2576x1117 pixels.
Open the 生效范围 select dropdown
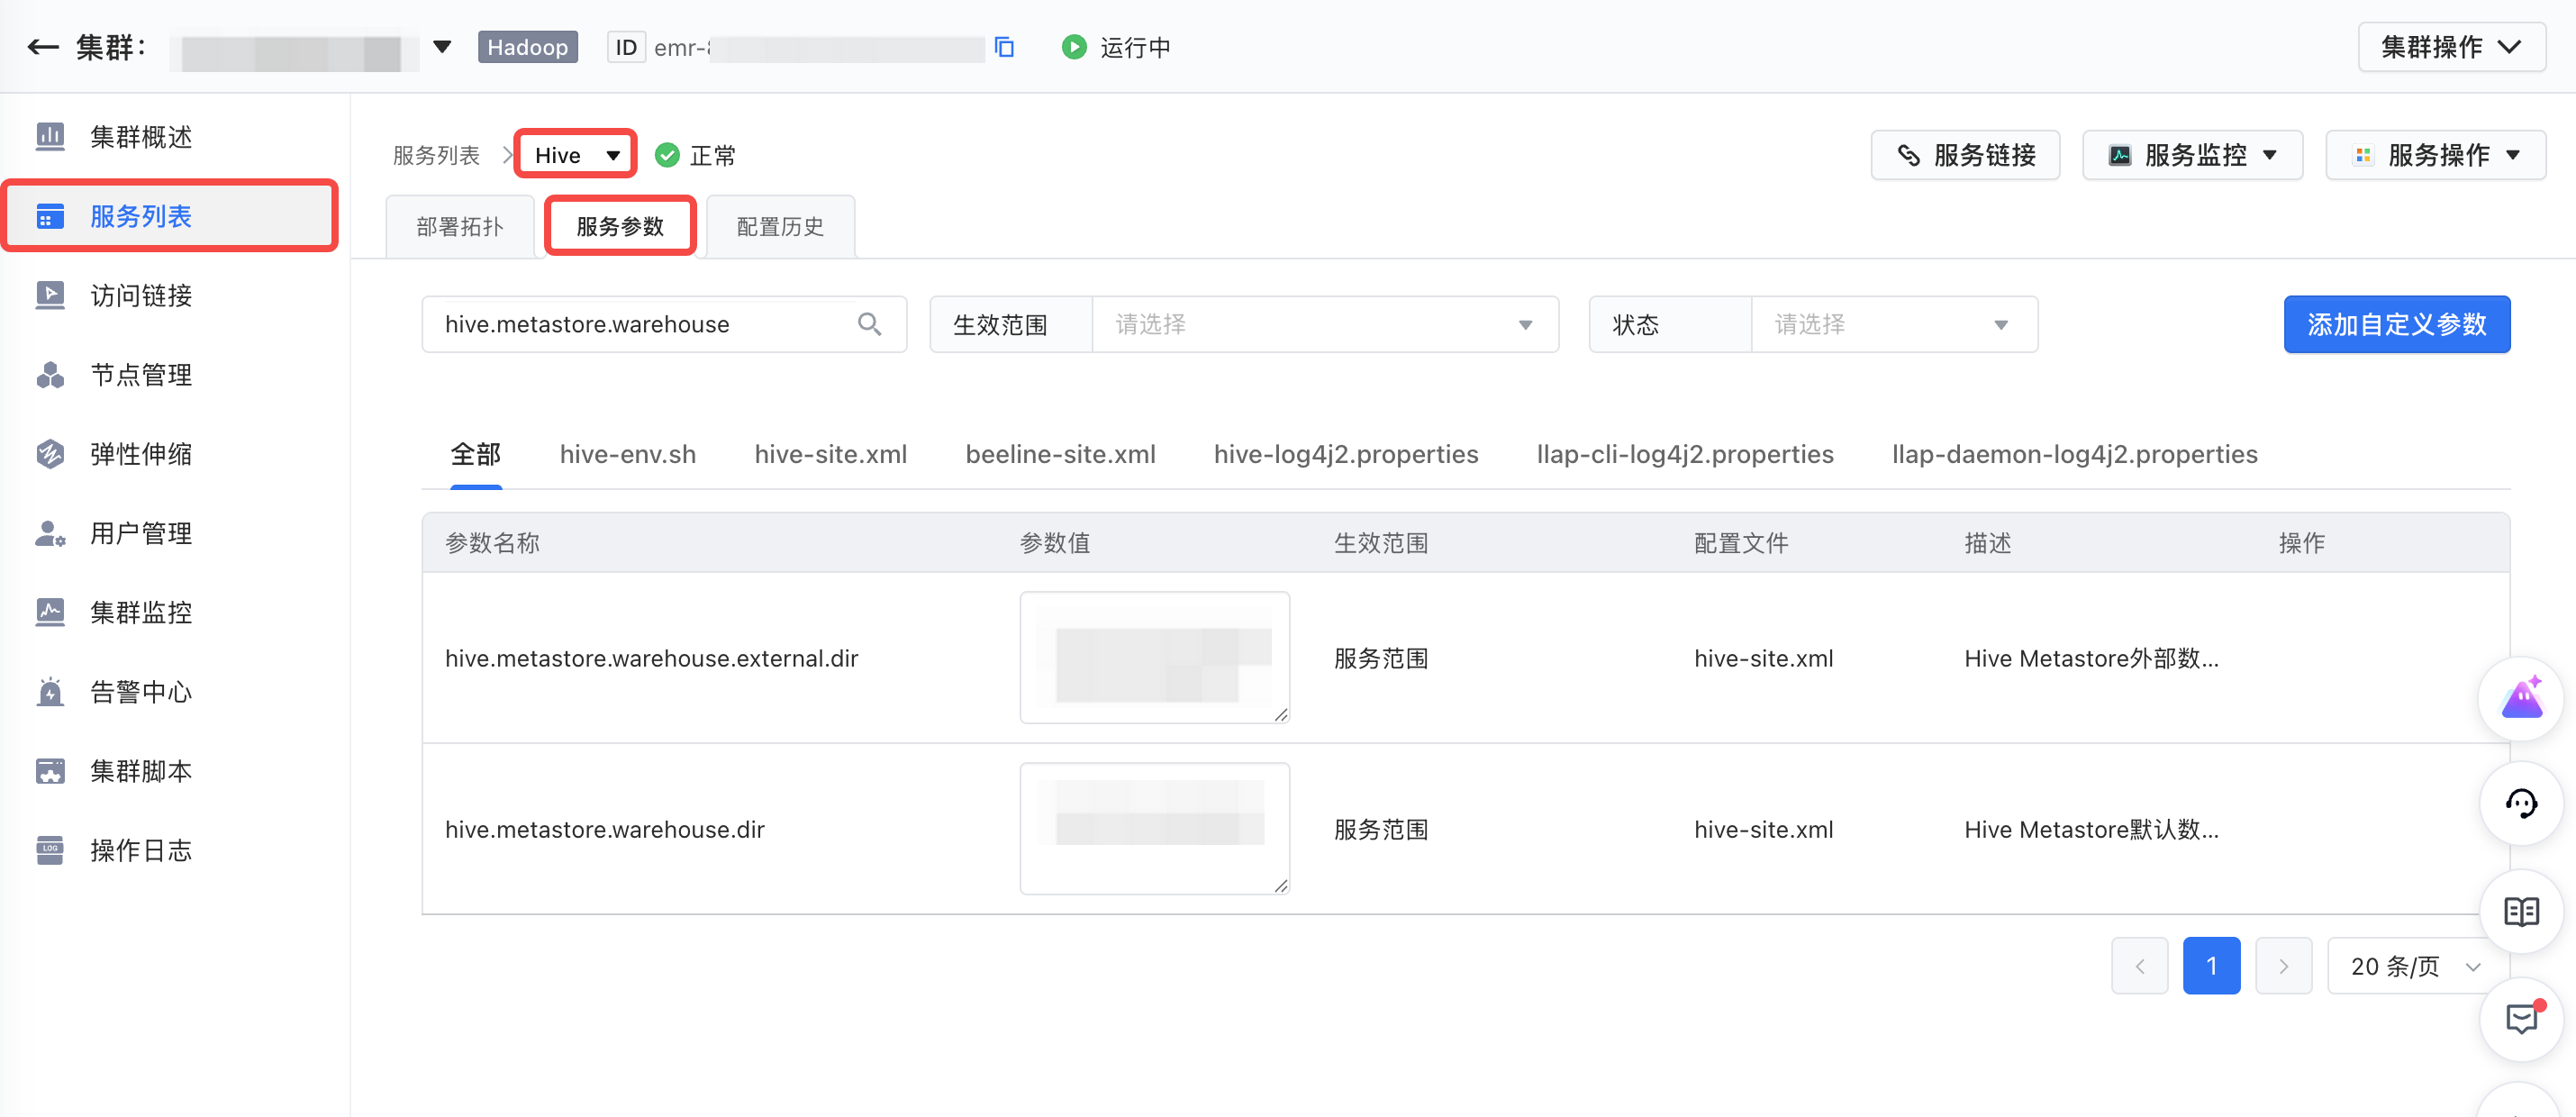[x=1324, y=324]
